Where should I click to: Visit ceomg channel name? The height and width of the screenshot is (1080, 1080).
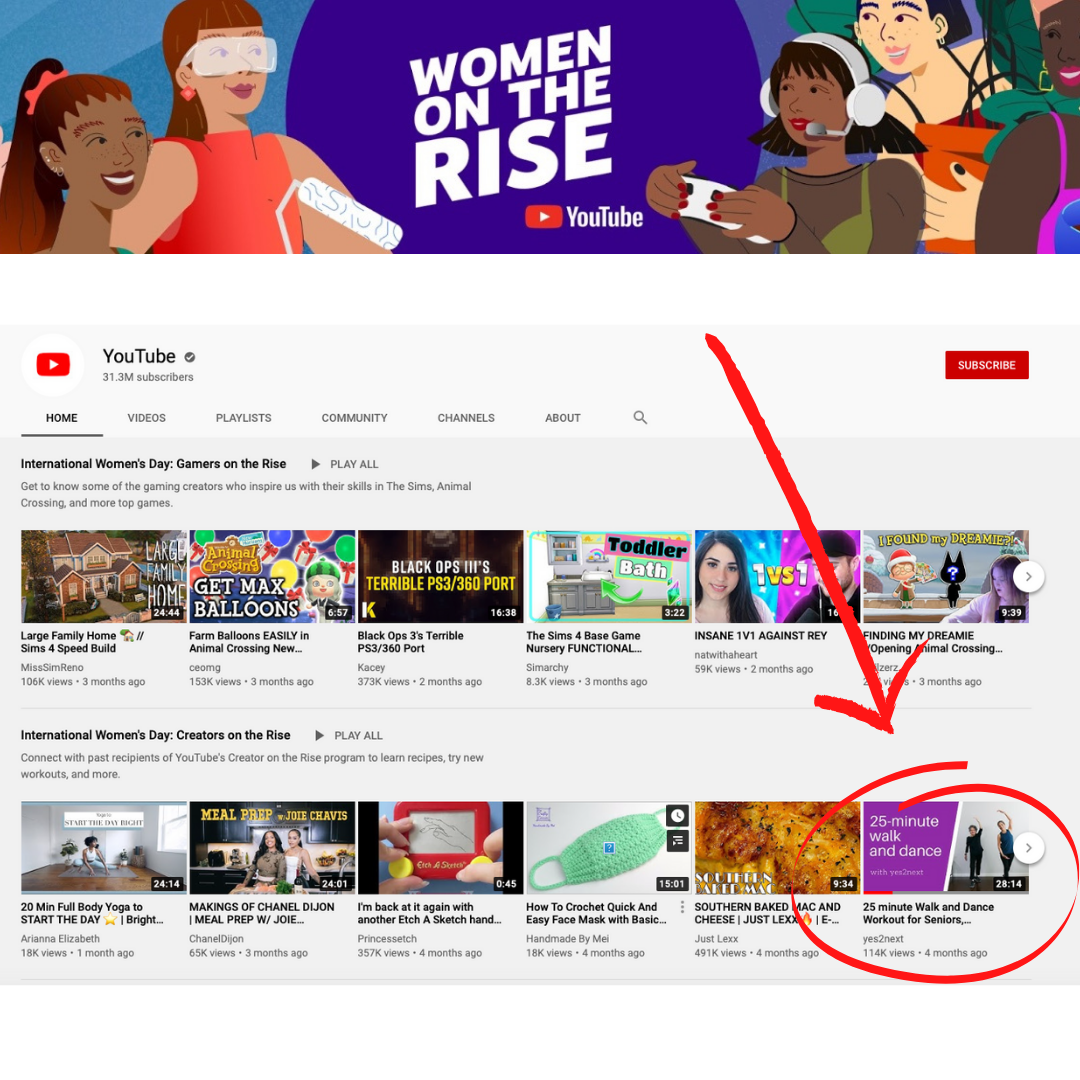tap(205, 667)
